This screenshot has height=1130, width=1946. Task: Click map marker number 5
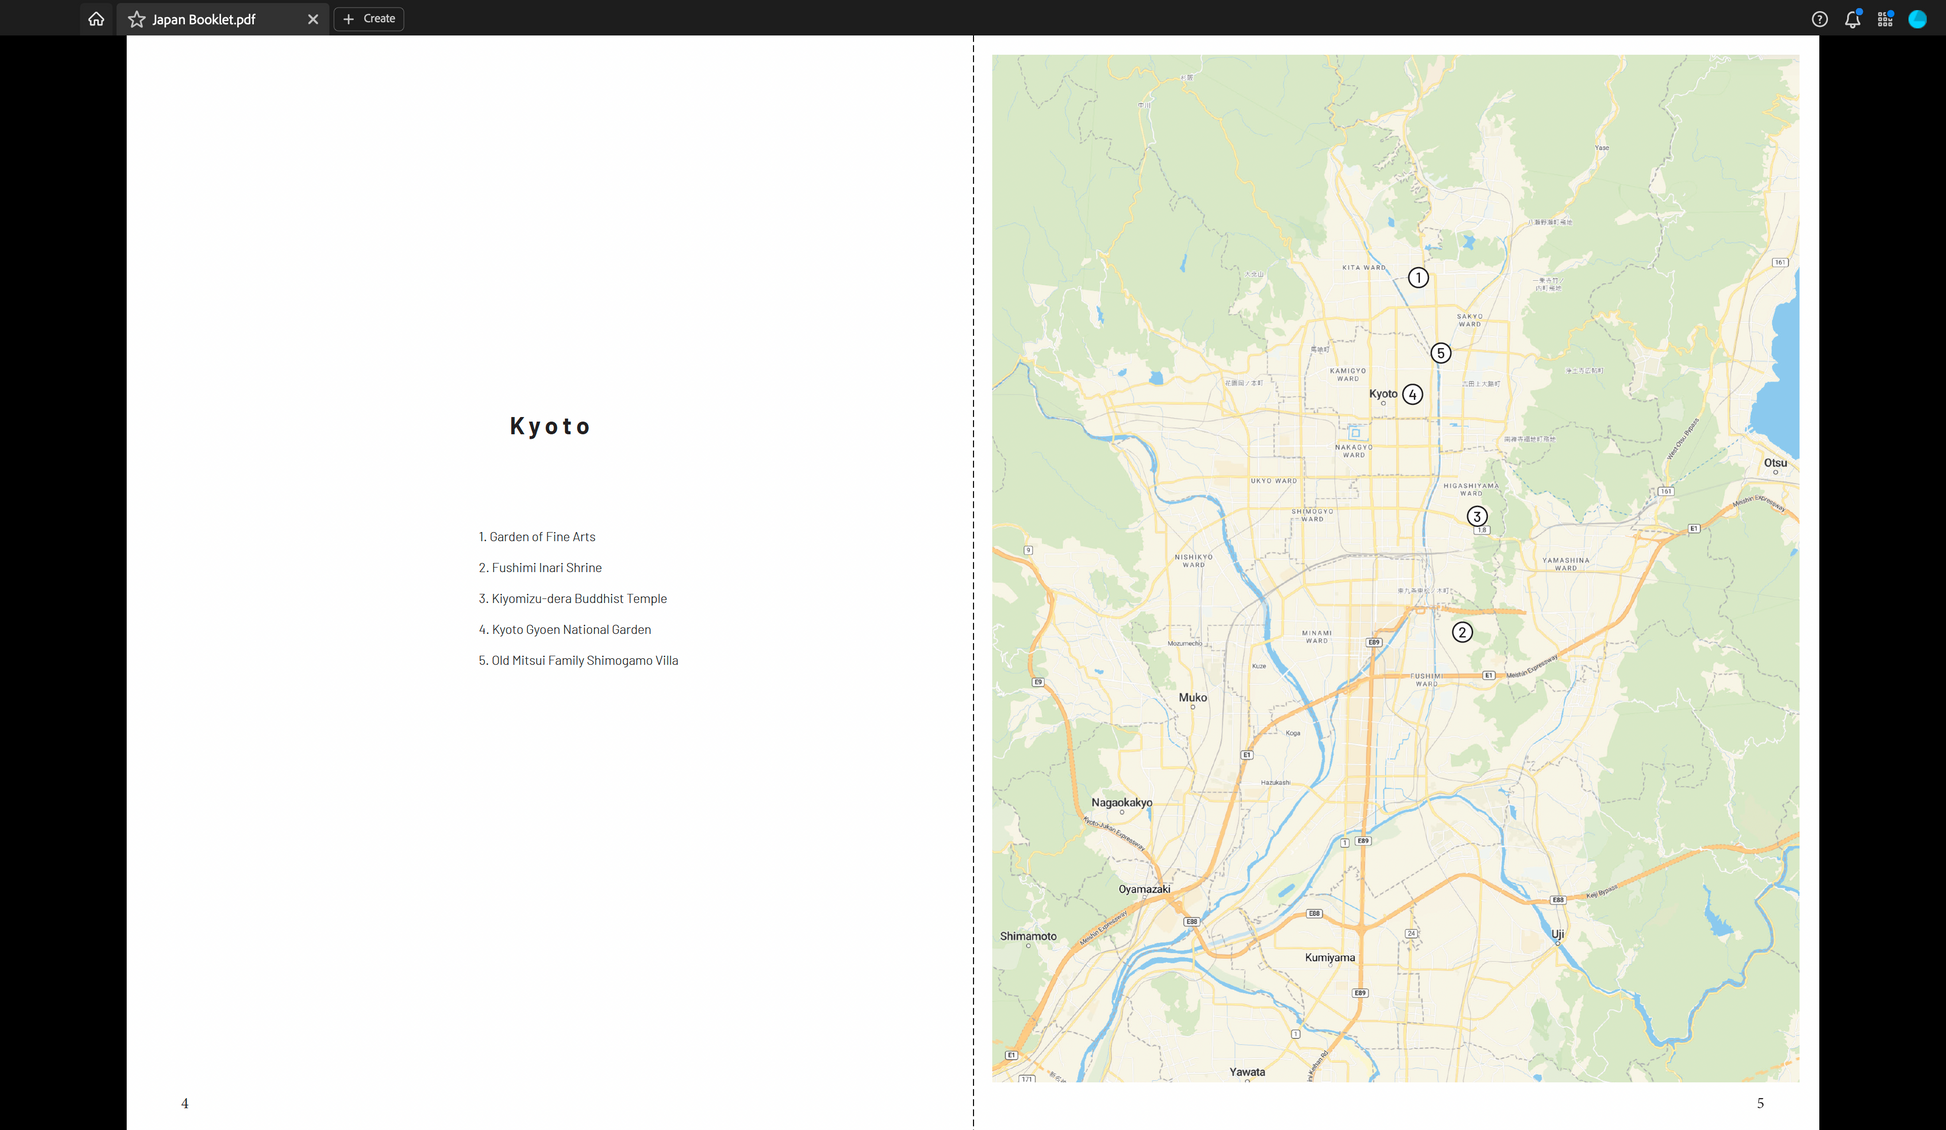coord(1440,353)
